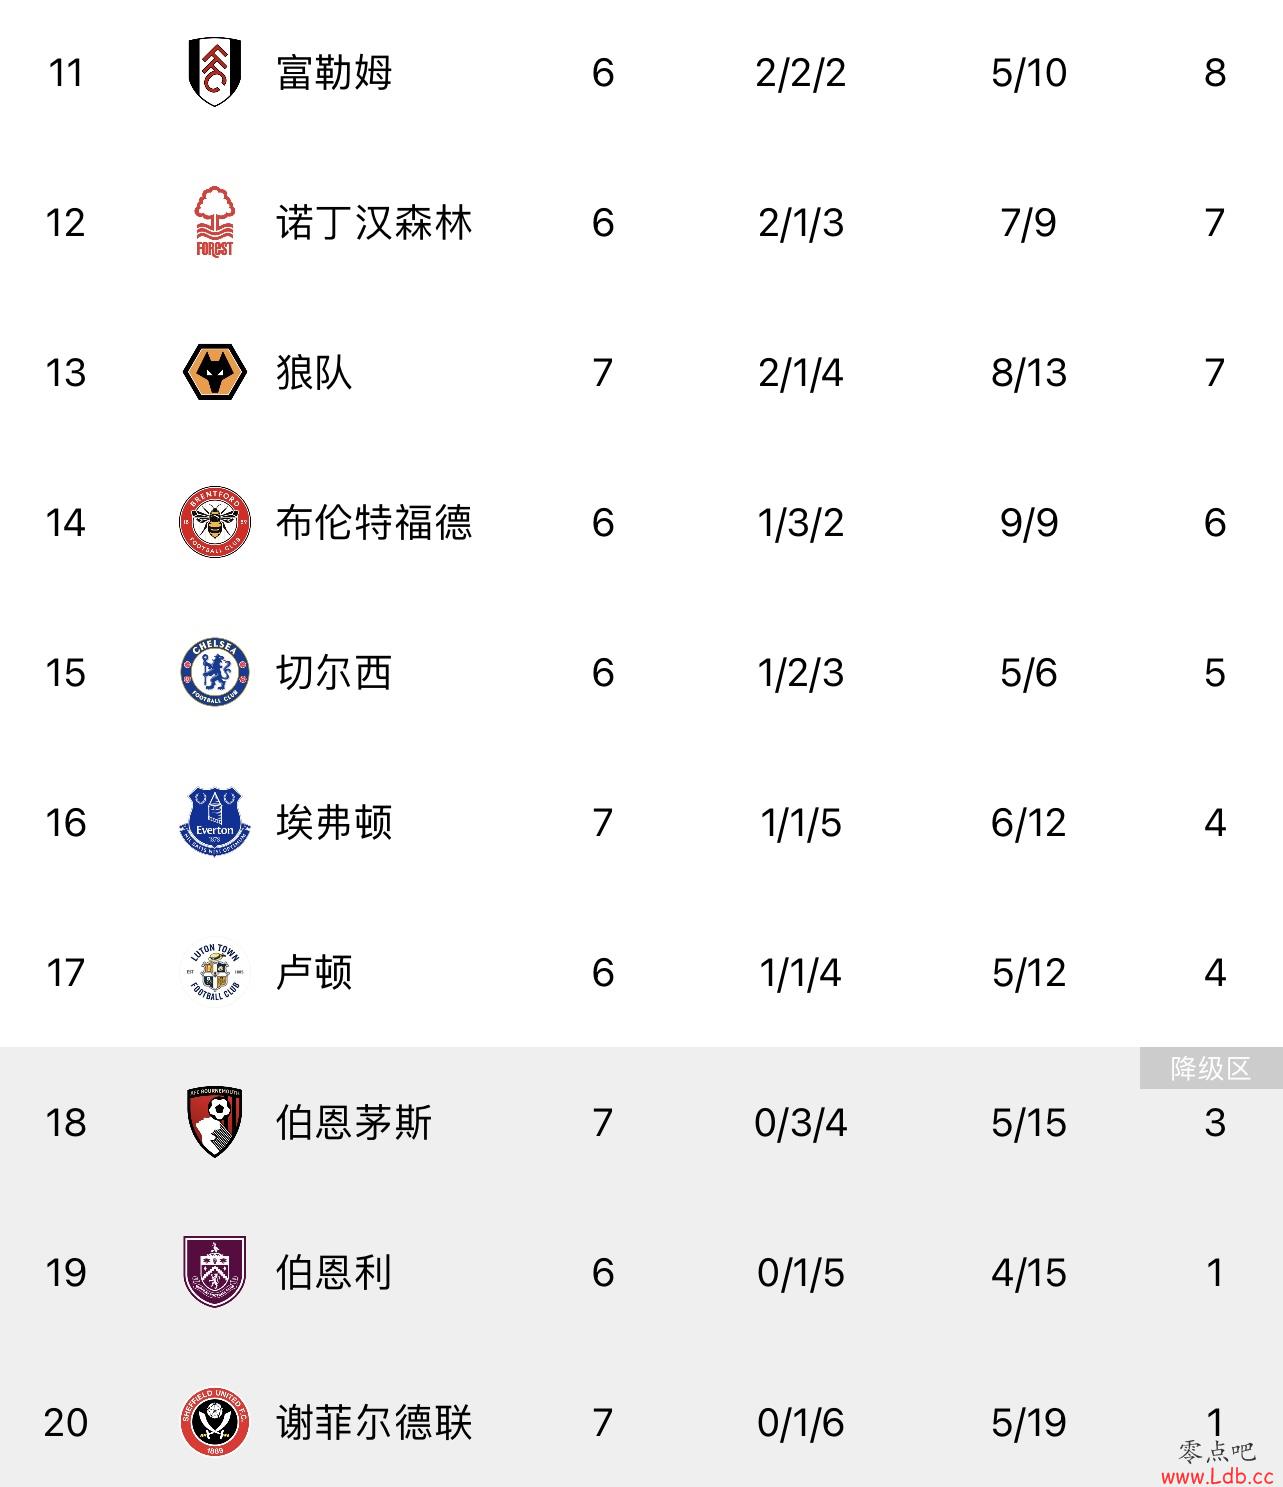Open the Nottingham Forest logo
Image resolution: width=1283 pixels, height=1487 pixels.
pyautogui.click(x=214, y=222)
